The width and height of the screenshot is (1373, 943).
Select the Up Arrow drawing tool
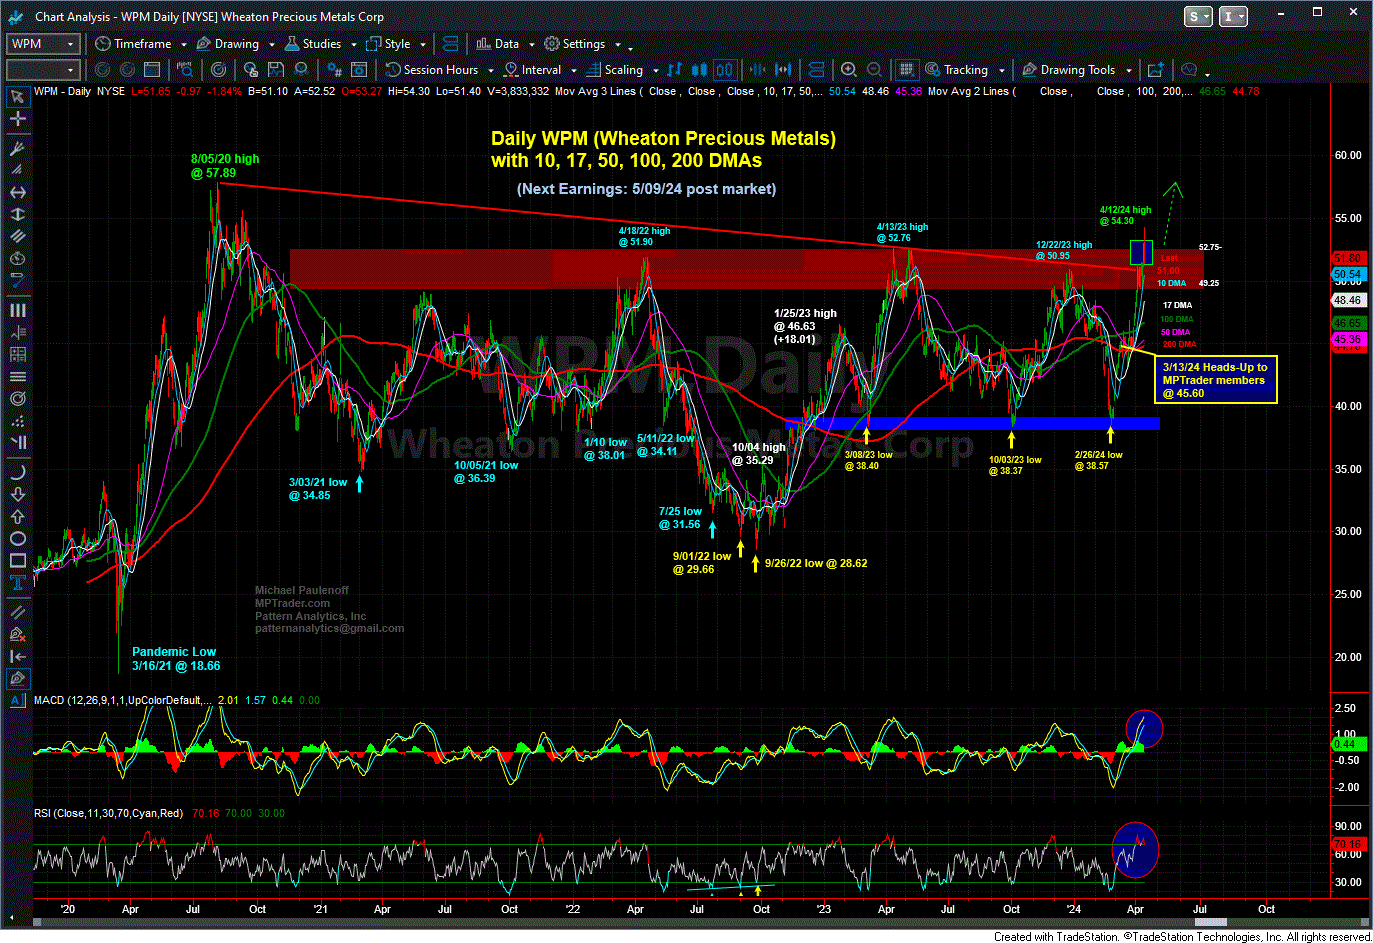17,516
